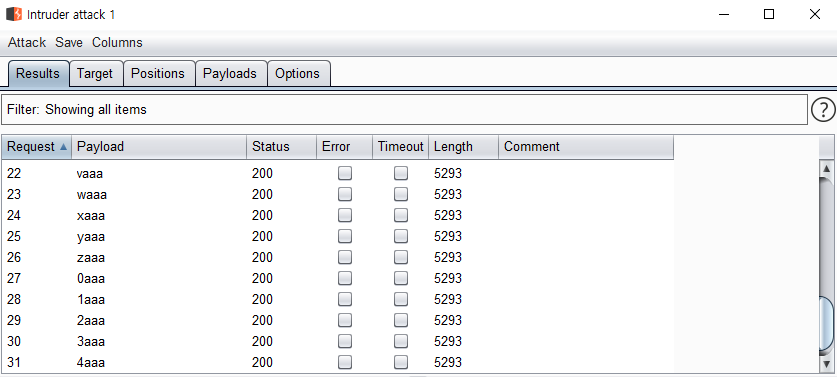Toggle Error checkbox for request 23
Image resolution: width=837 pixels, height=377 pixels.
345,194
